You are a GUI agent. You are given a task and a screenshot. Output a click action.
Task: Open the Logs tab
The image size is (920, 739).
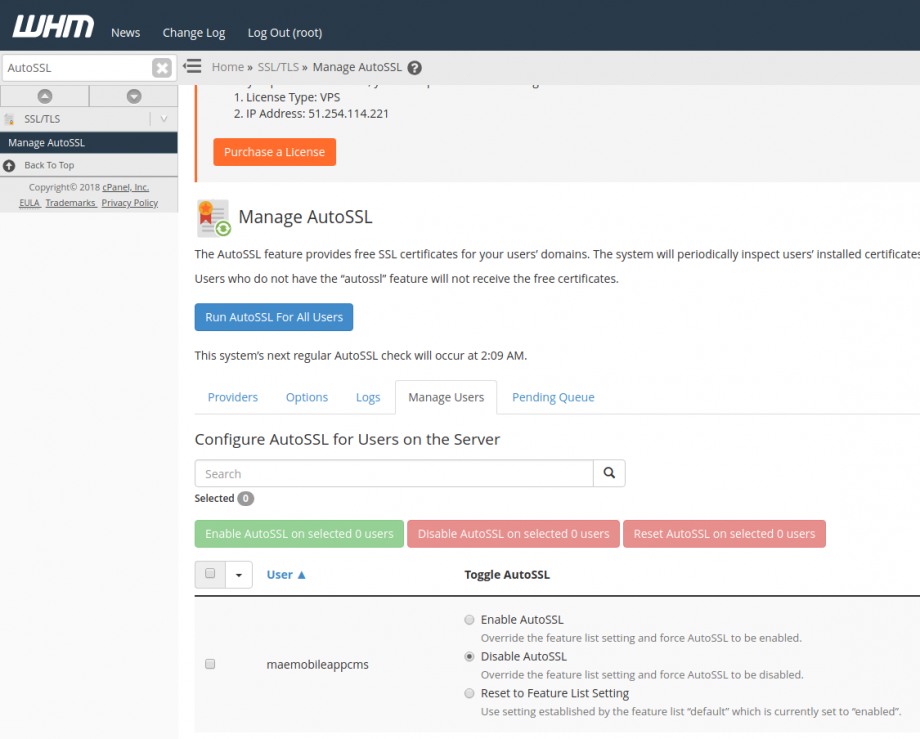pyautogui.click(x=368, y=397)
